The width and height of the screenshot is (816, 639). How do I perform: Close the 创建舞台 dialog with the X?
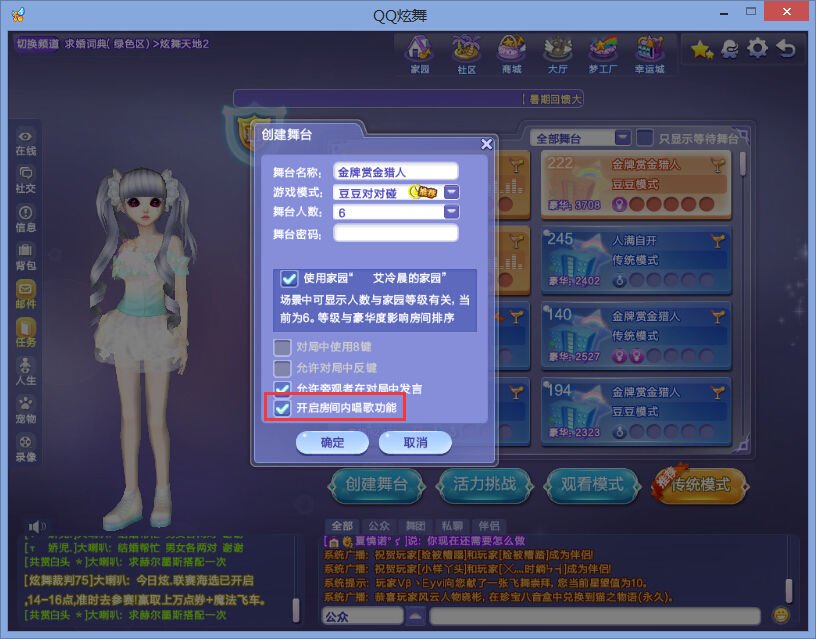486,144
